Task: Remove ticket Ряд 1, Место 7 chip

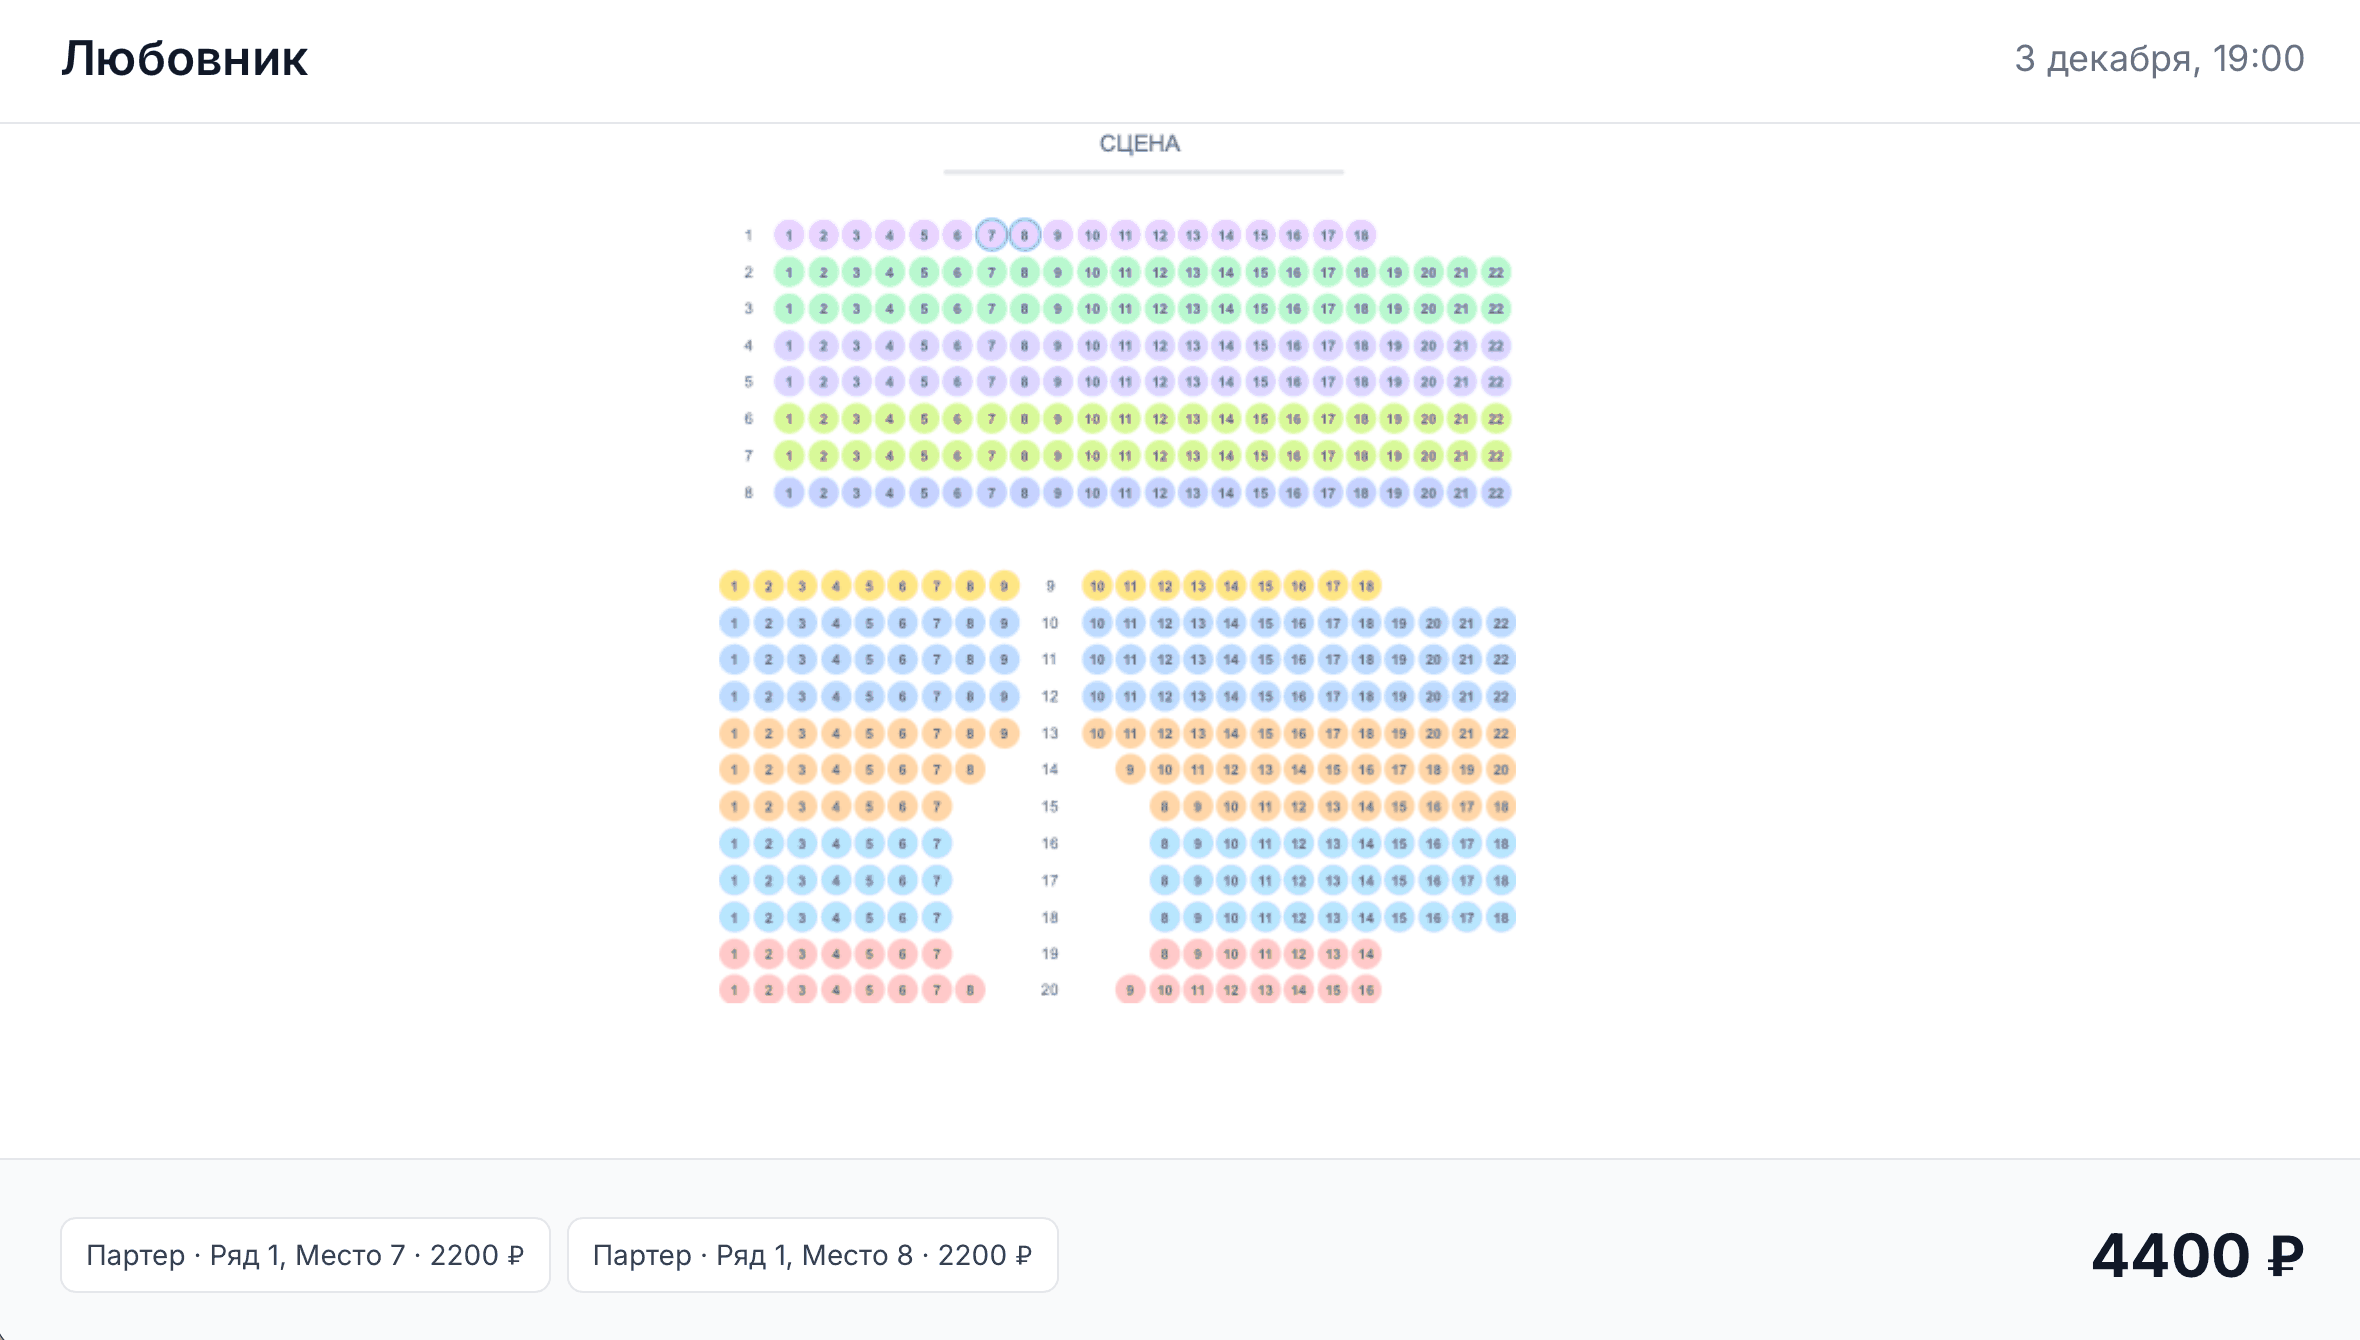Action: coord(305,1255)
